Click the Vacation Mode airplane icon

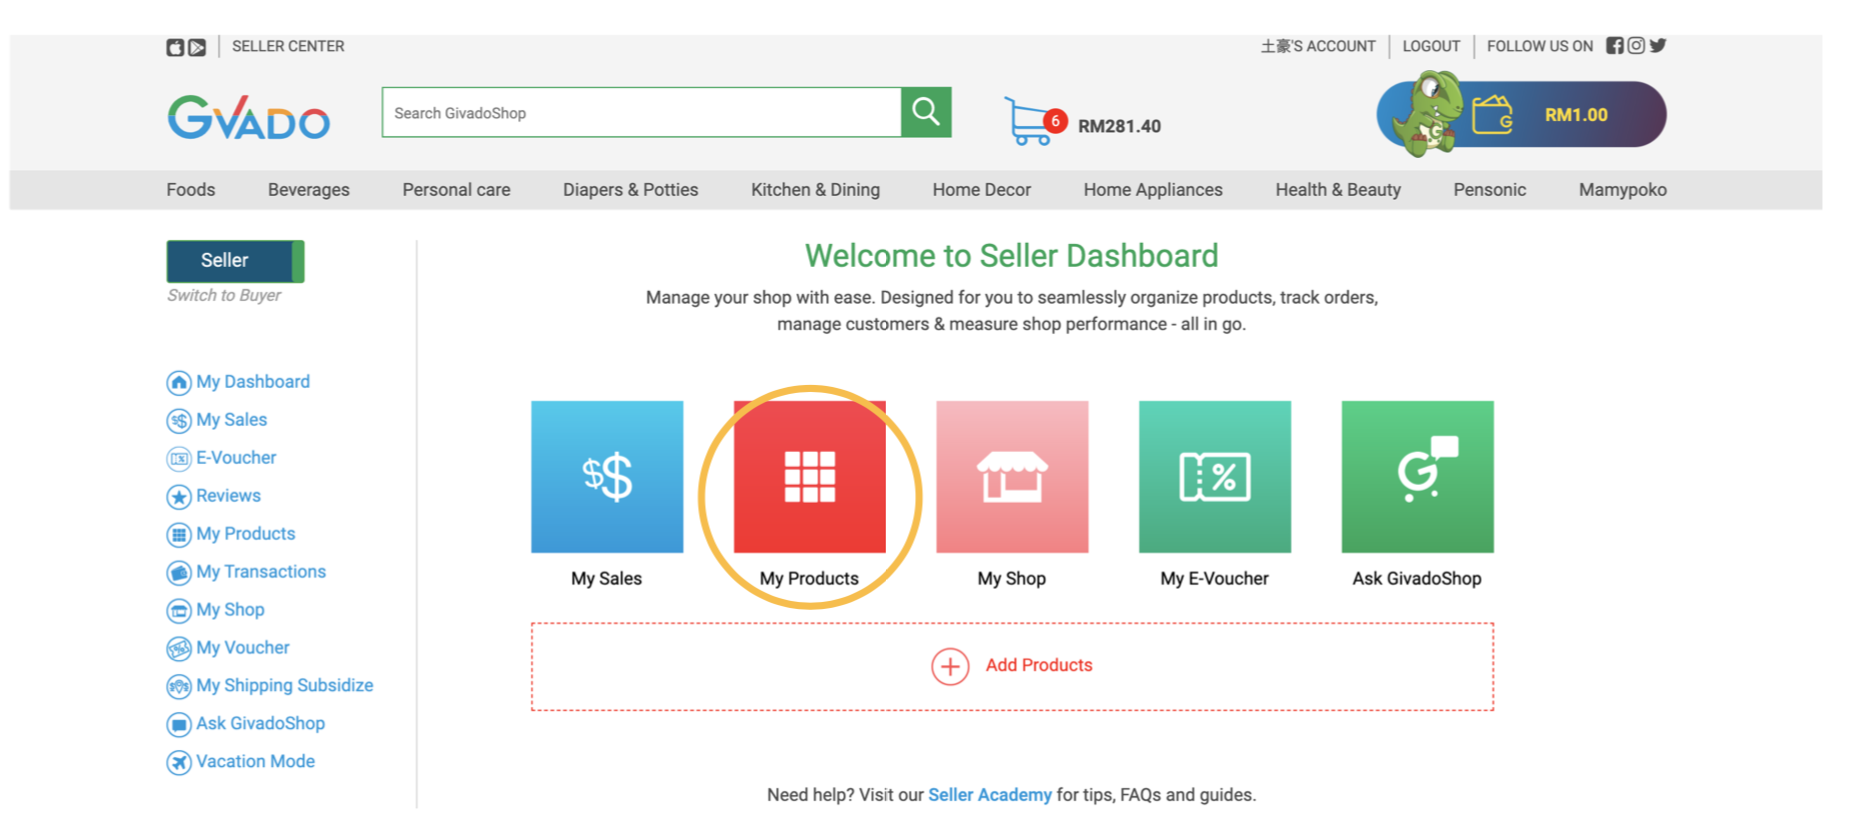(179, 763)
